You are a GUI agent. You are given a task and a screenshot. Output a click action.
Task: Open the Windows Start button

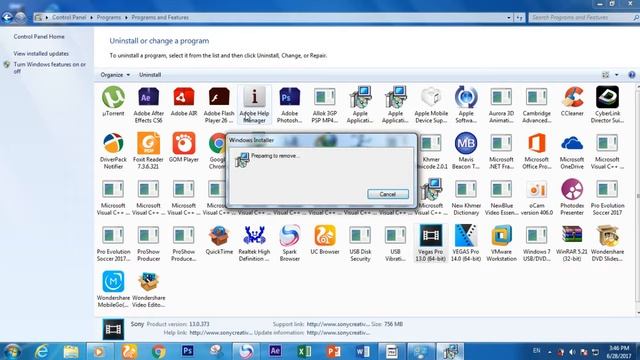12,351
